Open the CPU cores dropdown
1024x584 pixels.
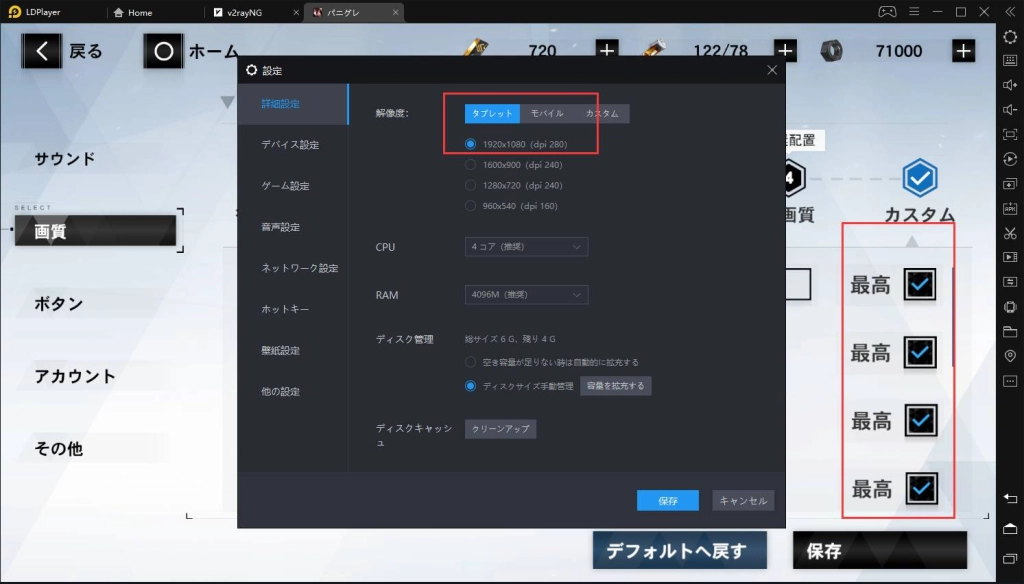pyautogui.click(x=526, y=247)
